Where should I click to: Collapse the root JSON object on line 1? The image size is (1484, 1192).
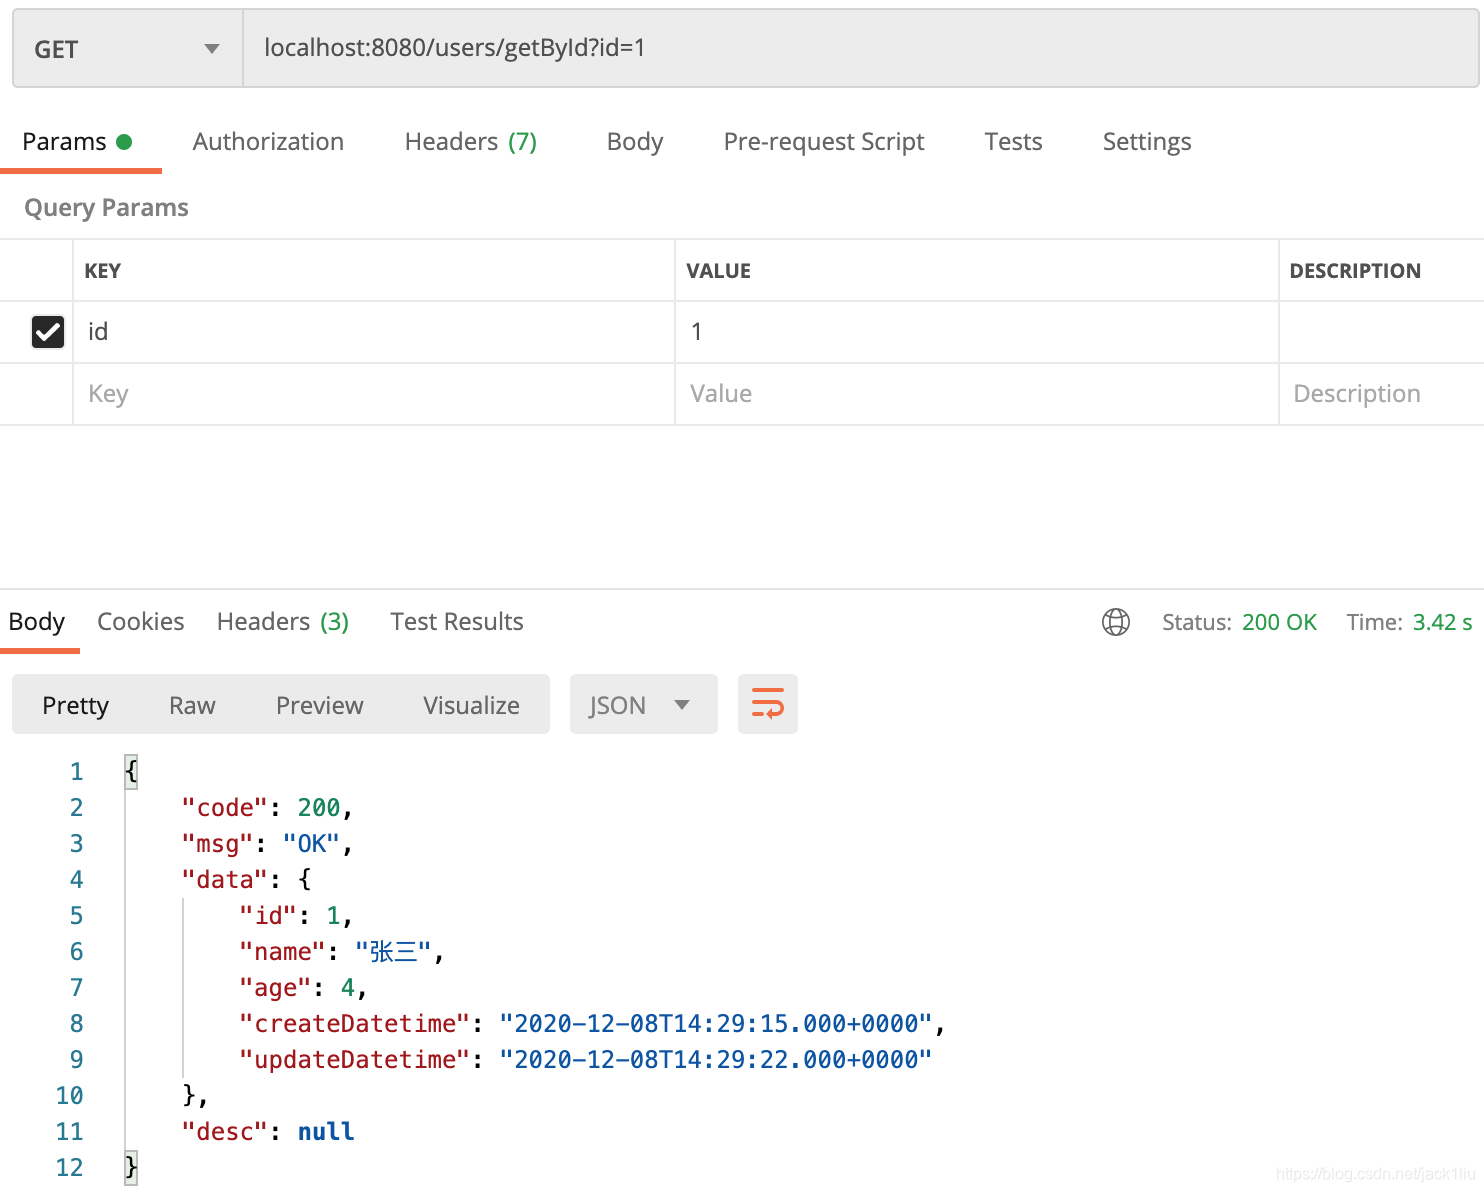131,771
